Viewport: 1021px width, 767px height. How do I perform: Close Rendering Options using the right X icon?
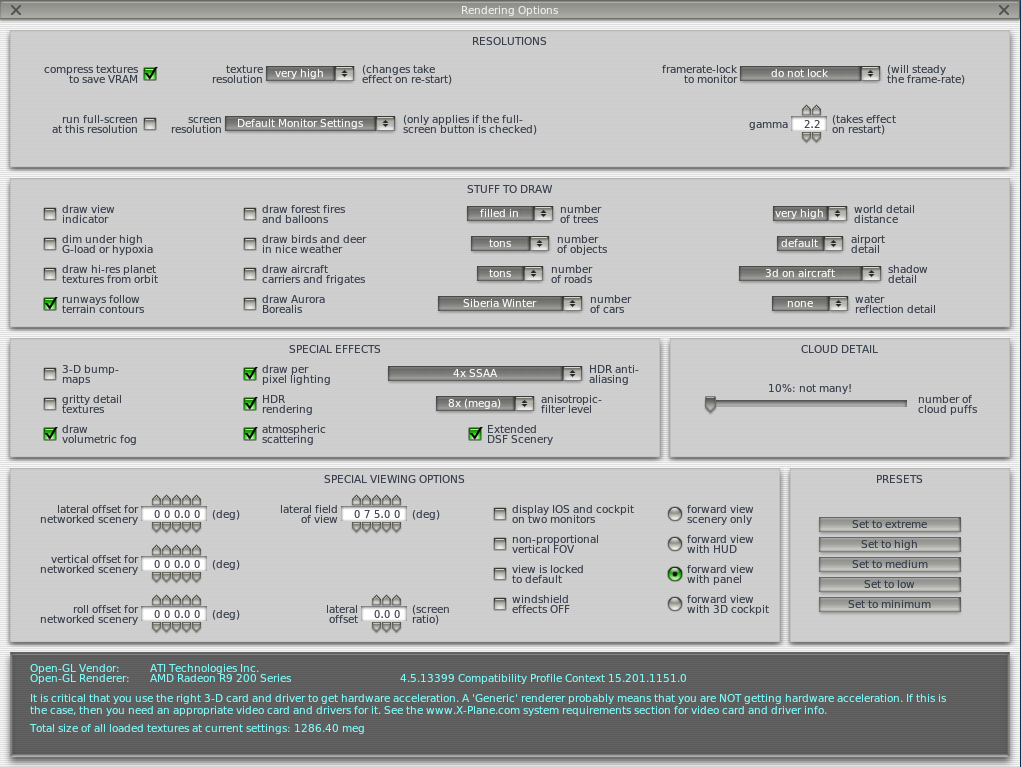[1004, 10]
